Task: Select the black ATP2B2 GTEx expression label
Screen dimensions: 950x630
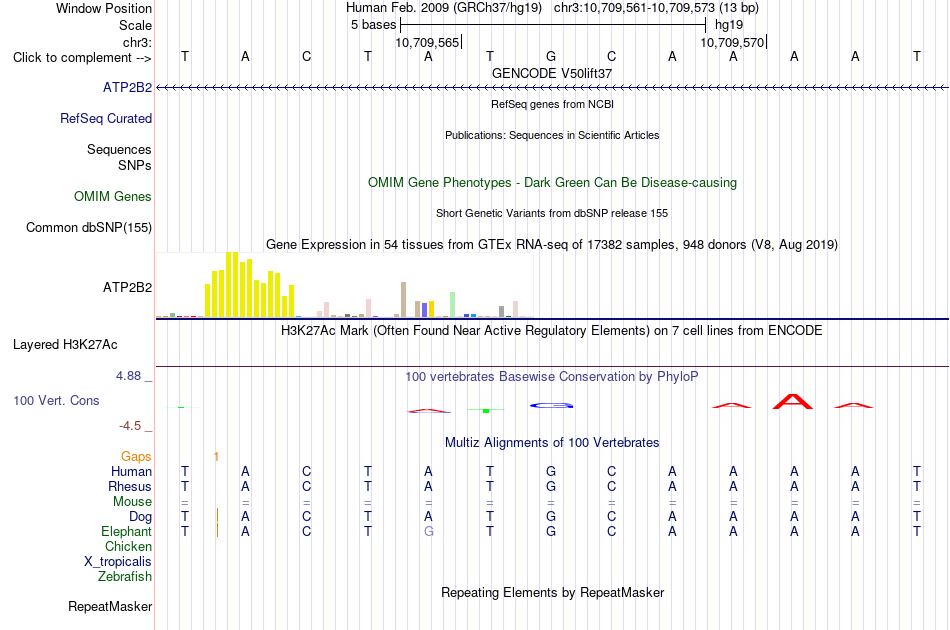Action: [127, 287]
